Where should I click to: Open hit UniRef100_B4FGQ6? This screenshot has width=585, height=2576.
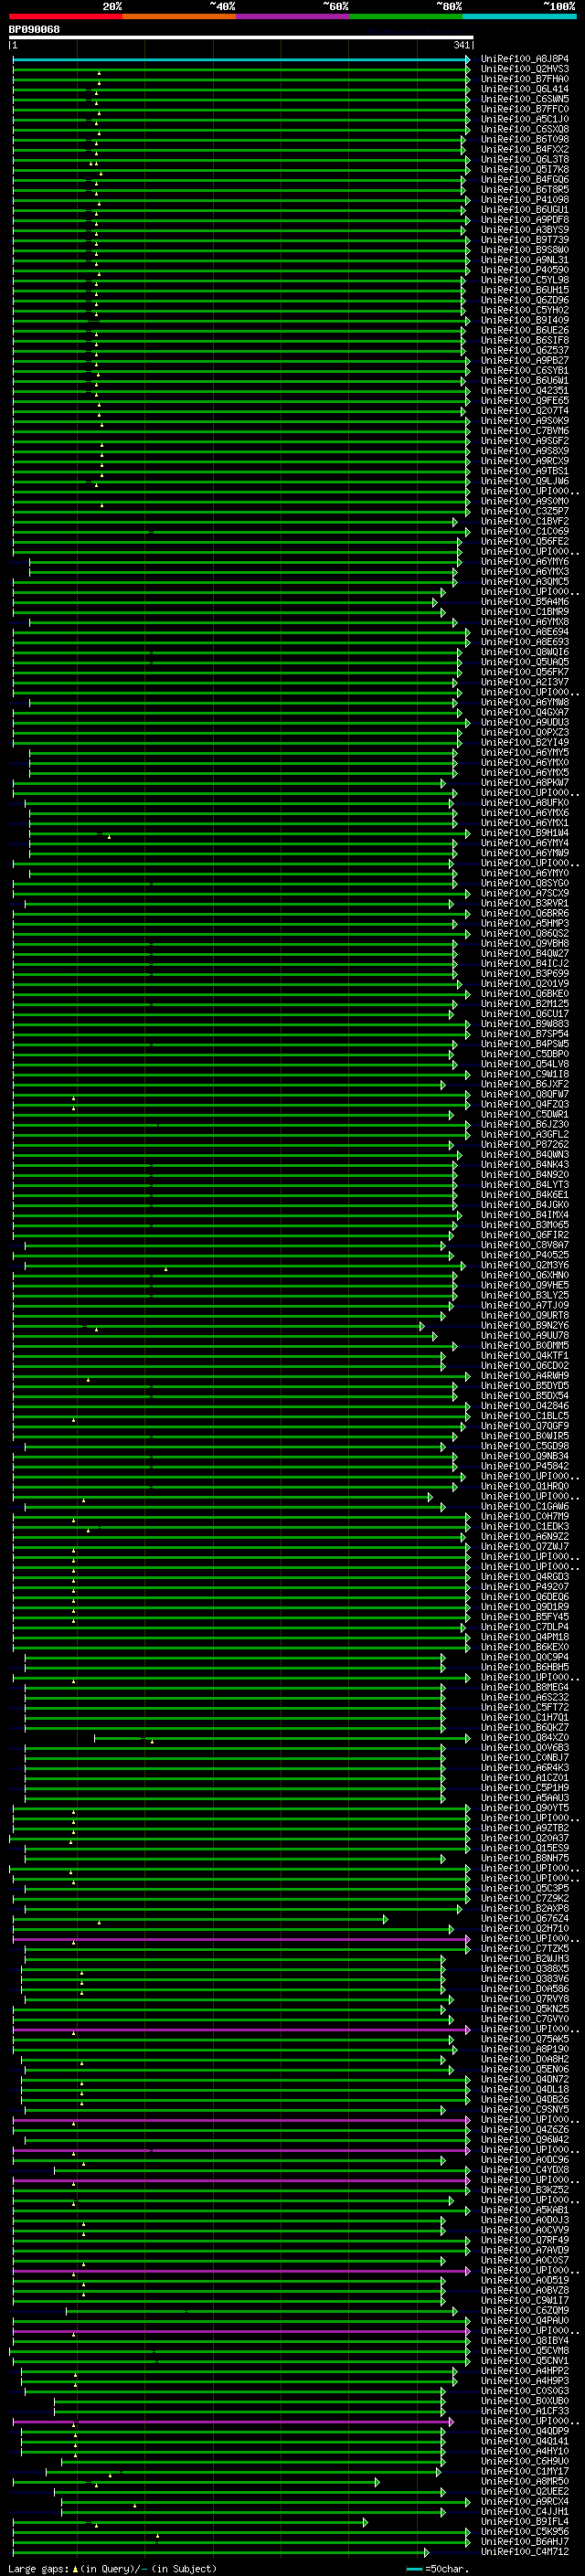pos(525,179)
